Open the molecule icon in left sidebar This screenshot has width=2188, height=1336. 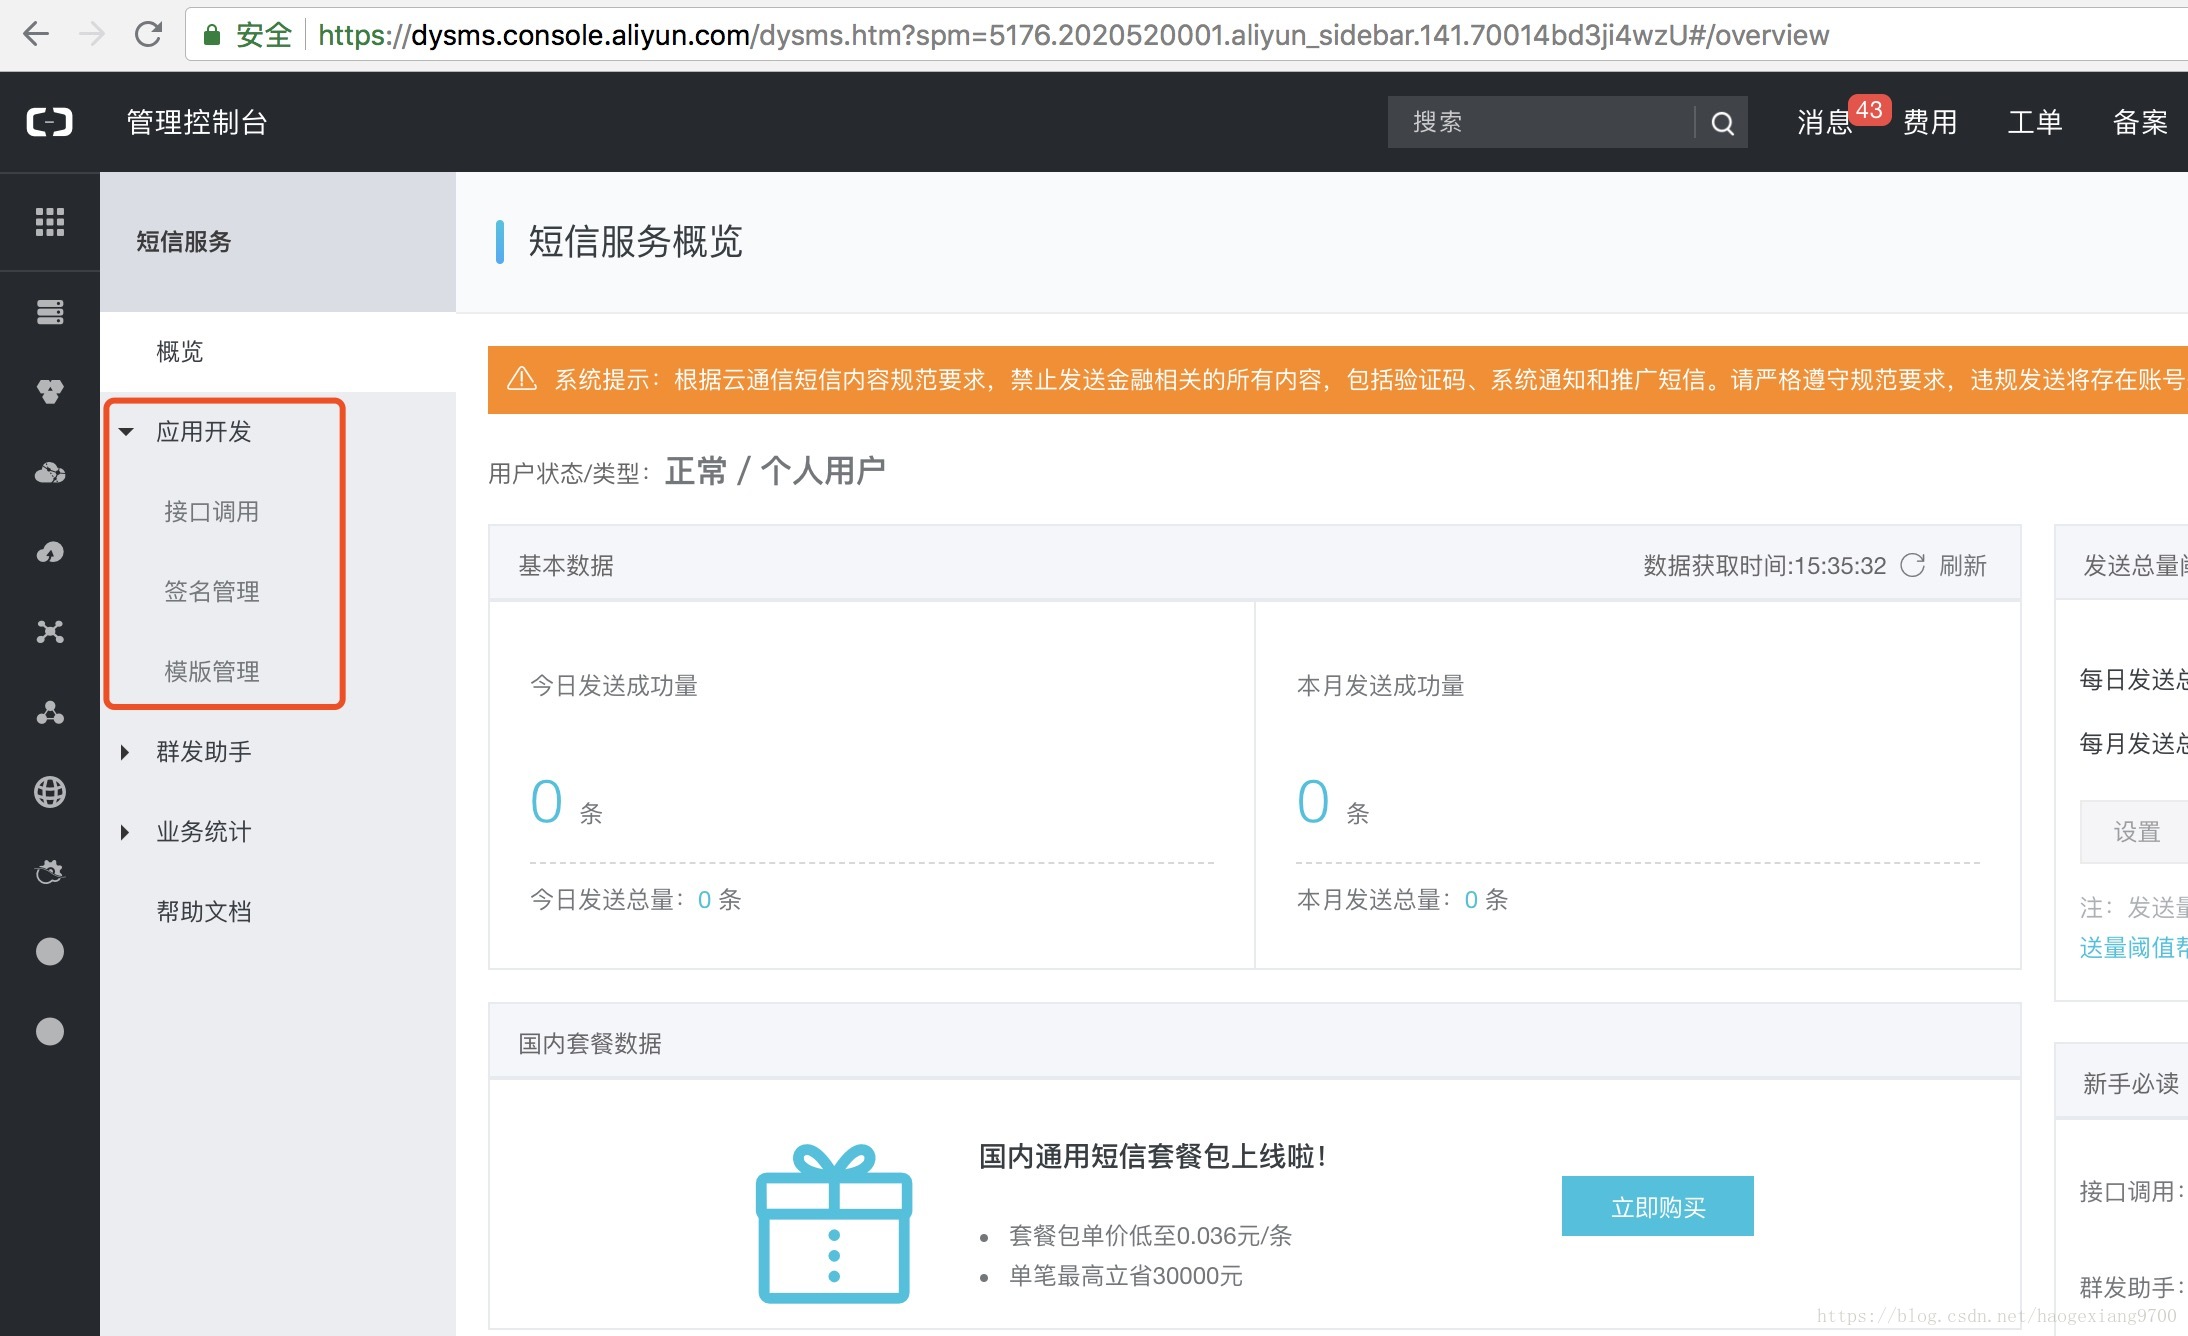pos(50,712)
